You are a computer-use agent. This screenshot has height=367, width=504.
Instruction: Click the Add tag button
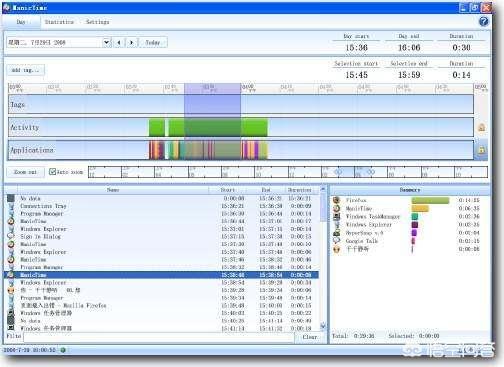tap(25, 70)
